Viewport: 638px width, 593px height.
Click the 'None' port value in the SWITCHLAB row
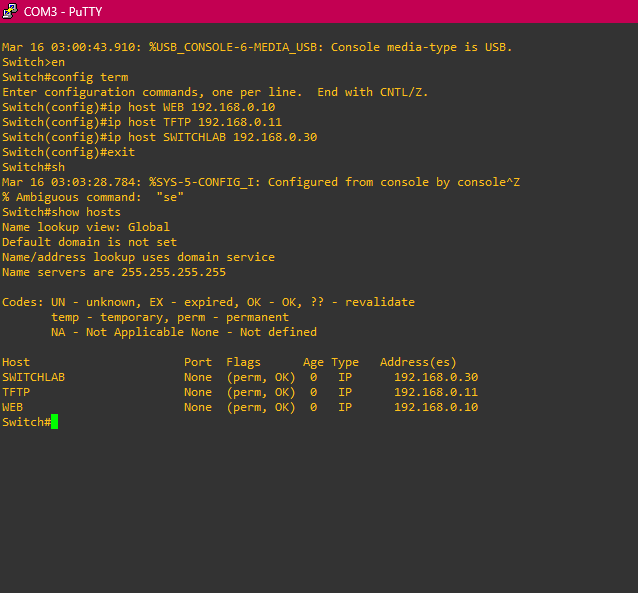click(x=198, y=377)
